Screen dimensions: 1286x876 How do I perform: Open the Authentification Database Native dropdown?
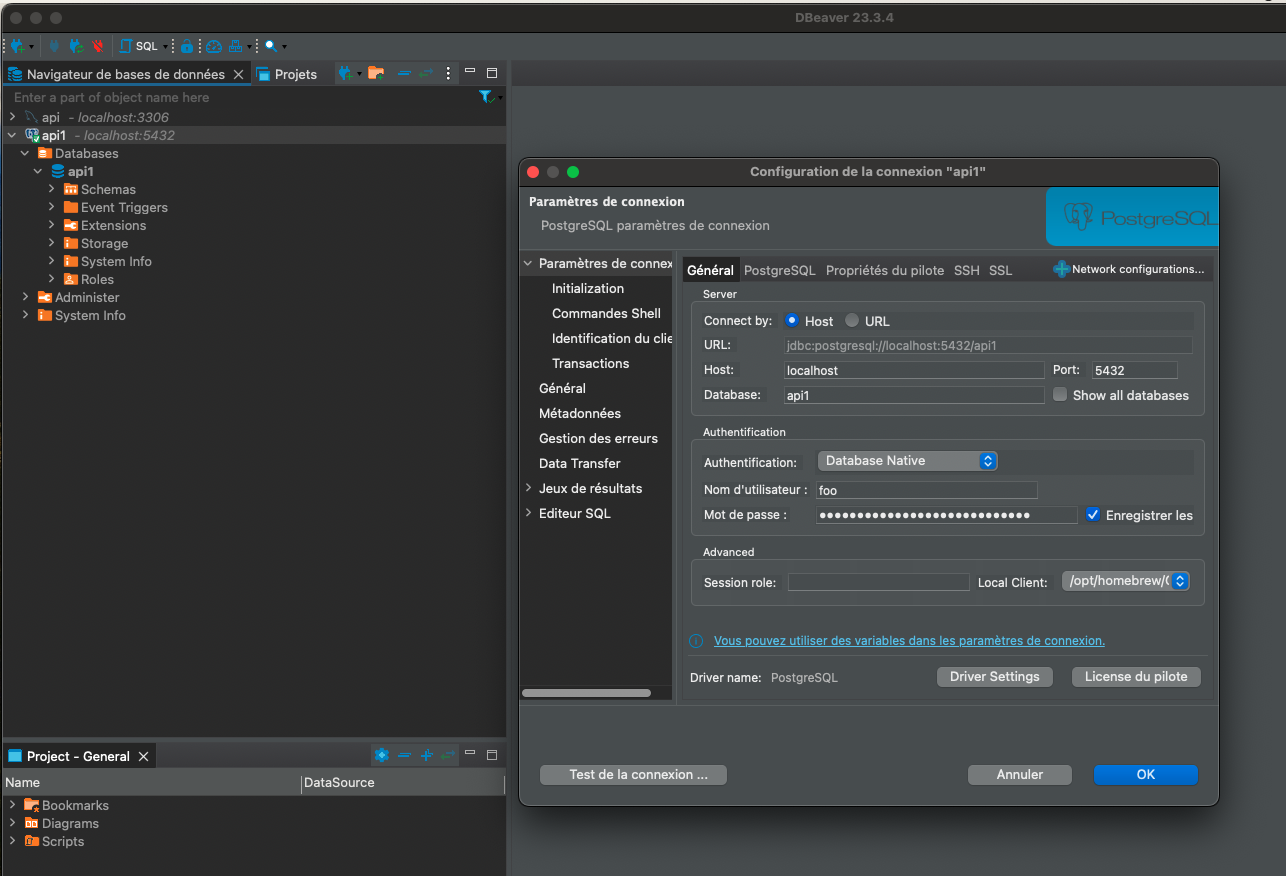(x=907, y=461)
